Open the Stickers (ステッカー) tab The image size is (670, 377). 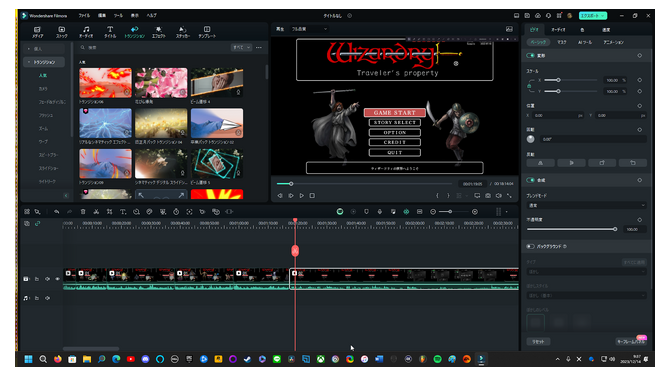182,32
